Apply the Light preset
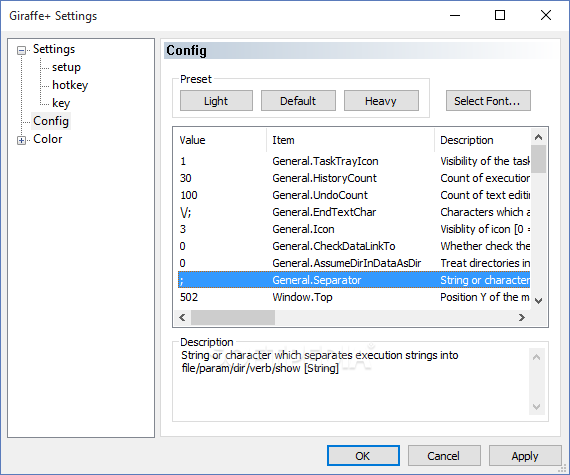Image resolution: width=570 pixels, height=475 pixels. pos(216,101)
